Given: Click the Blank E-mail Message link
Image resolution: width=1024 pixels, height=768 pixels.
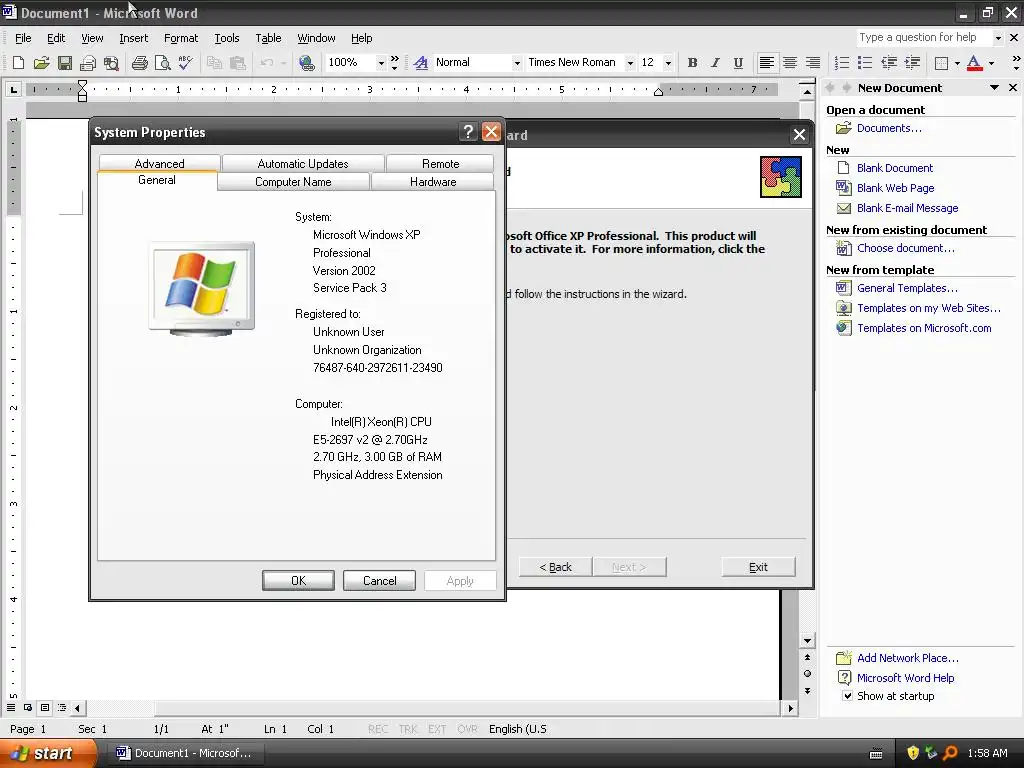Looking at the screenshot, I should pos(907,208).
